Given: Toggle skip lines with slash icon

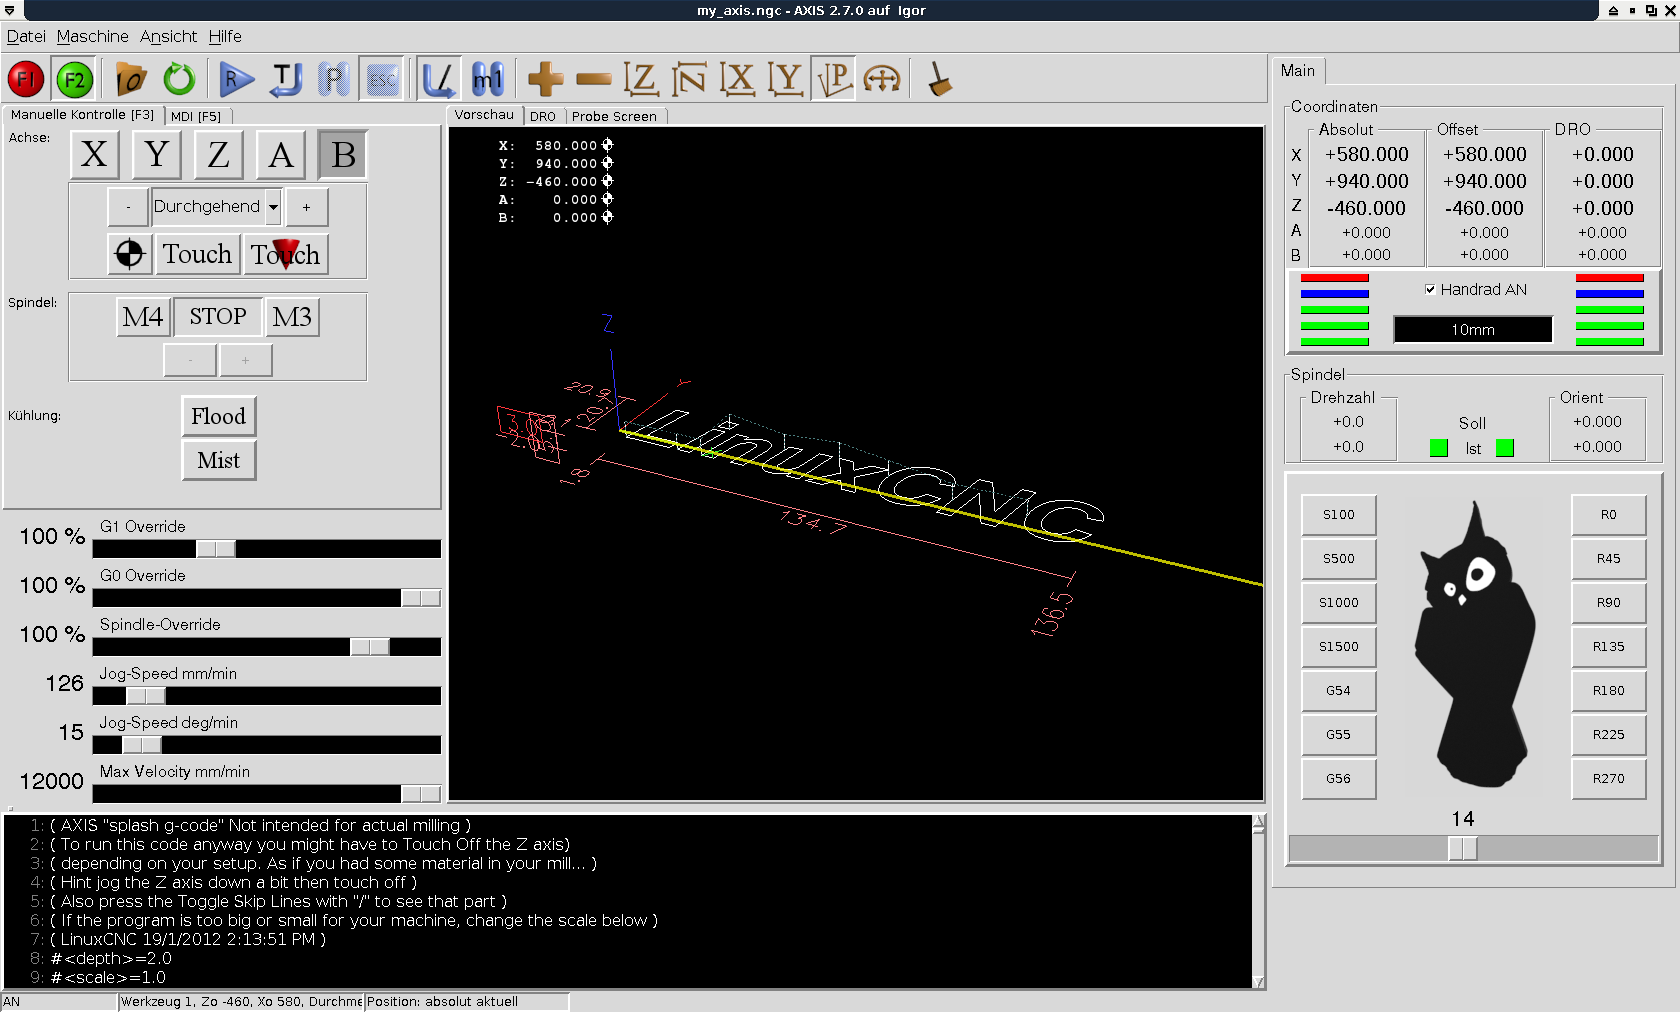Looking at the screenshot, I should point(438,79).
